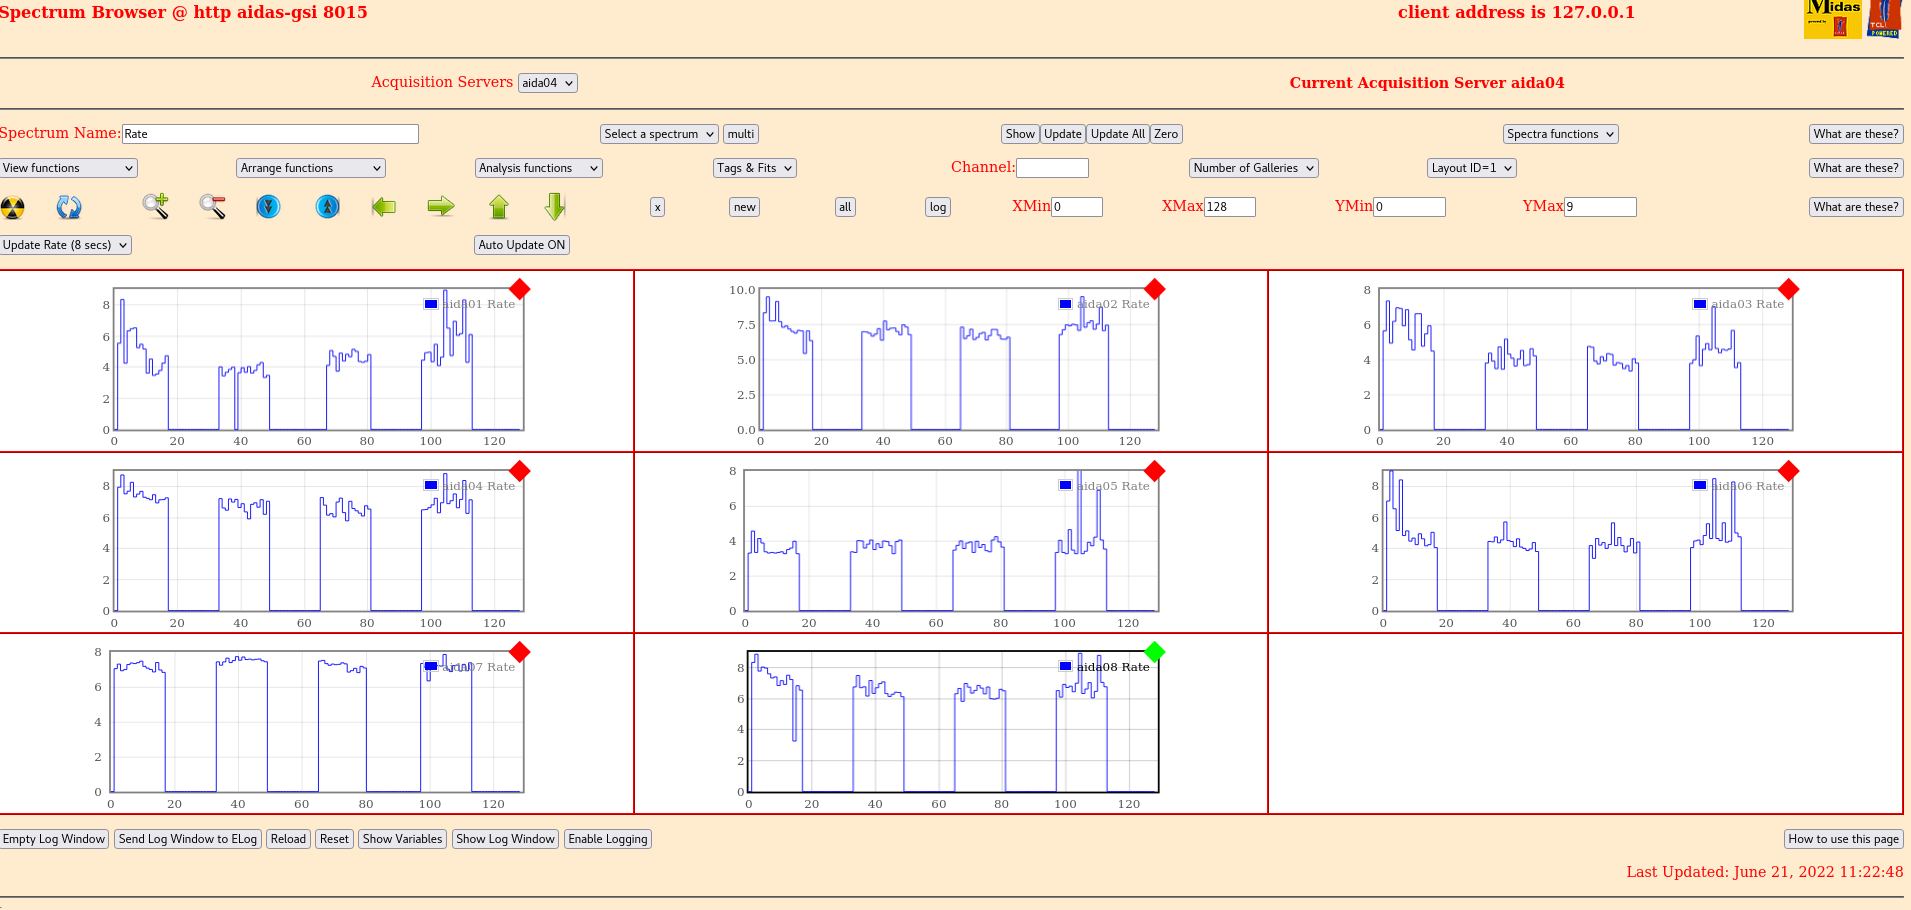Click the green left arrow icon
The image size is (1911, 910).
(x=384, y=207)
